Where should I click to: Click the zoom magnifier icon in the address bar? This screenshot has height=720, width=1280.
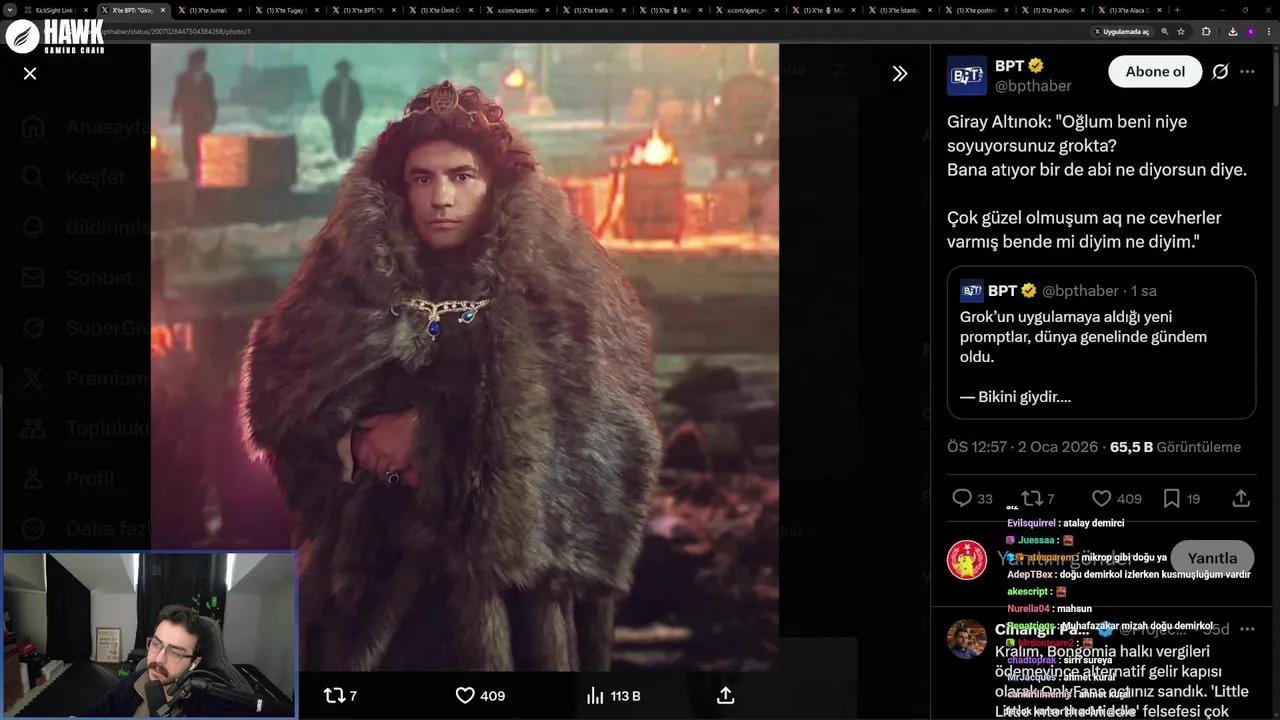1165,31
